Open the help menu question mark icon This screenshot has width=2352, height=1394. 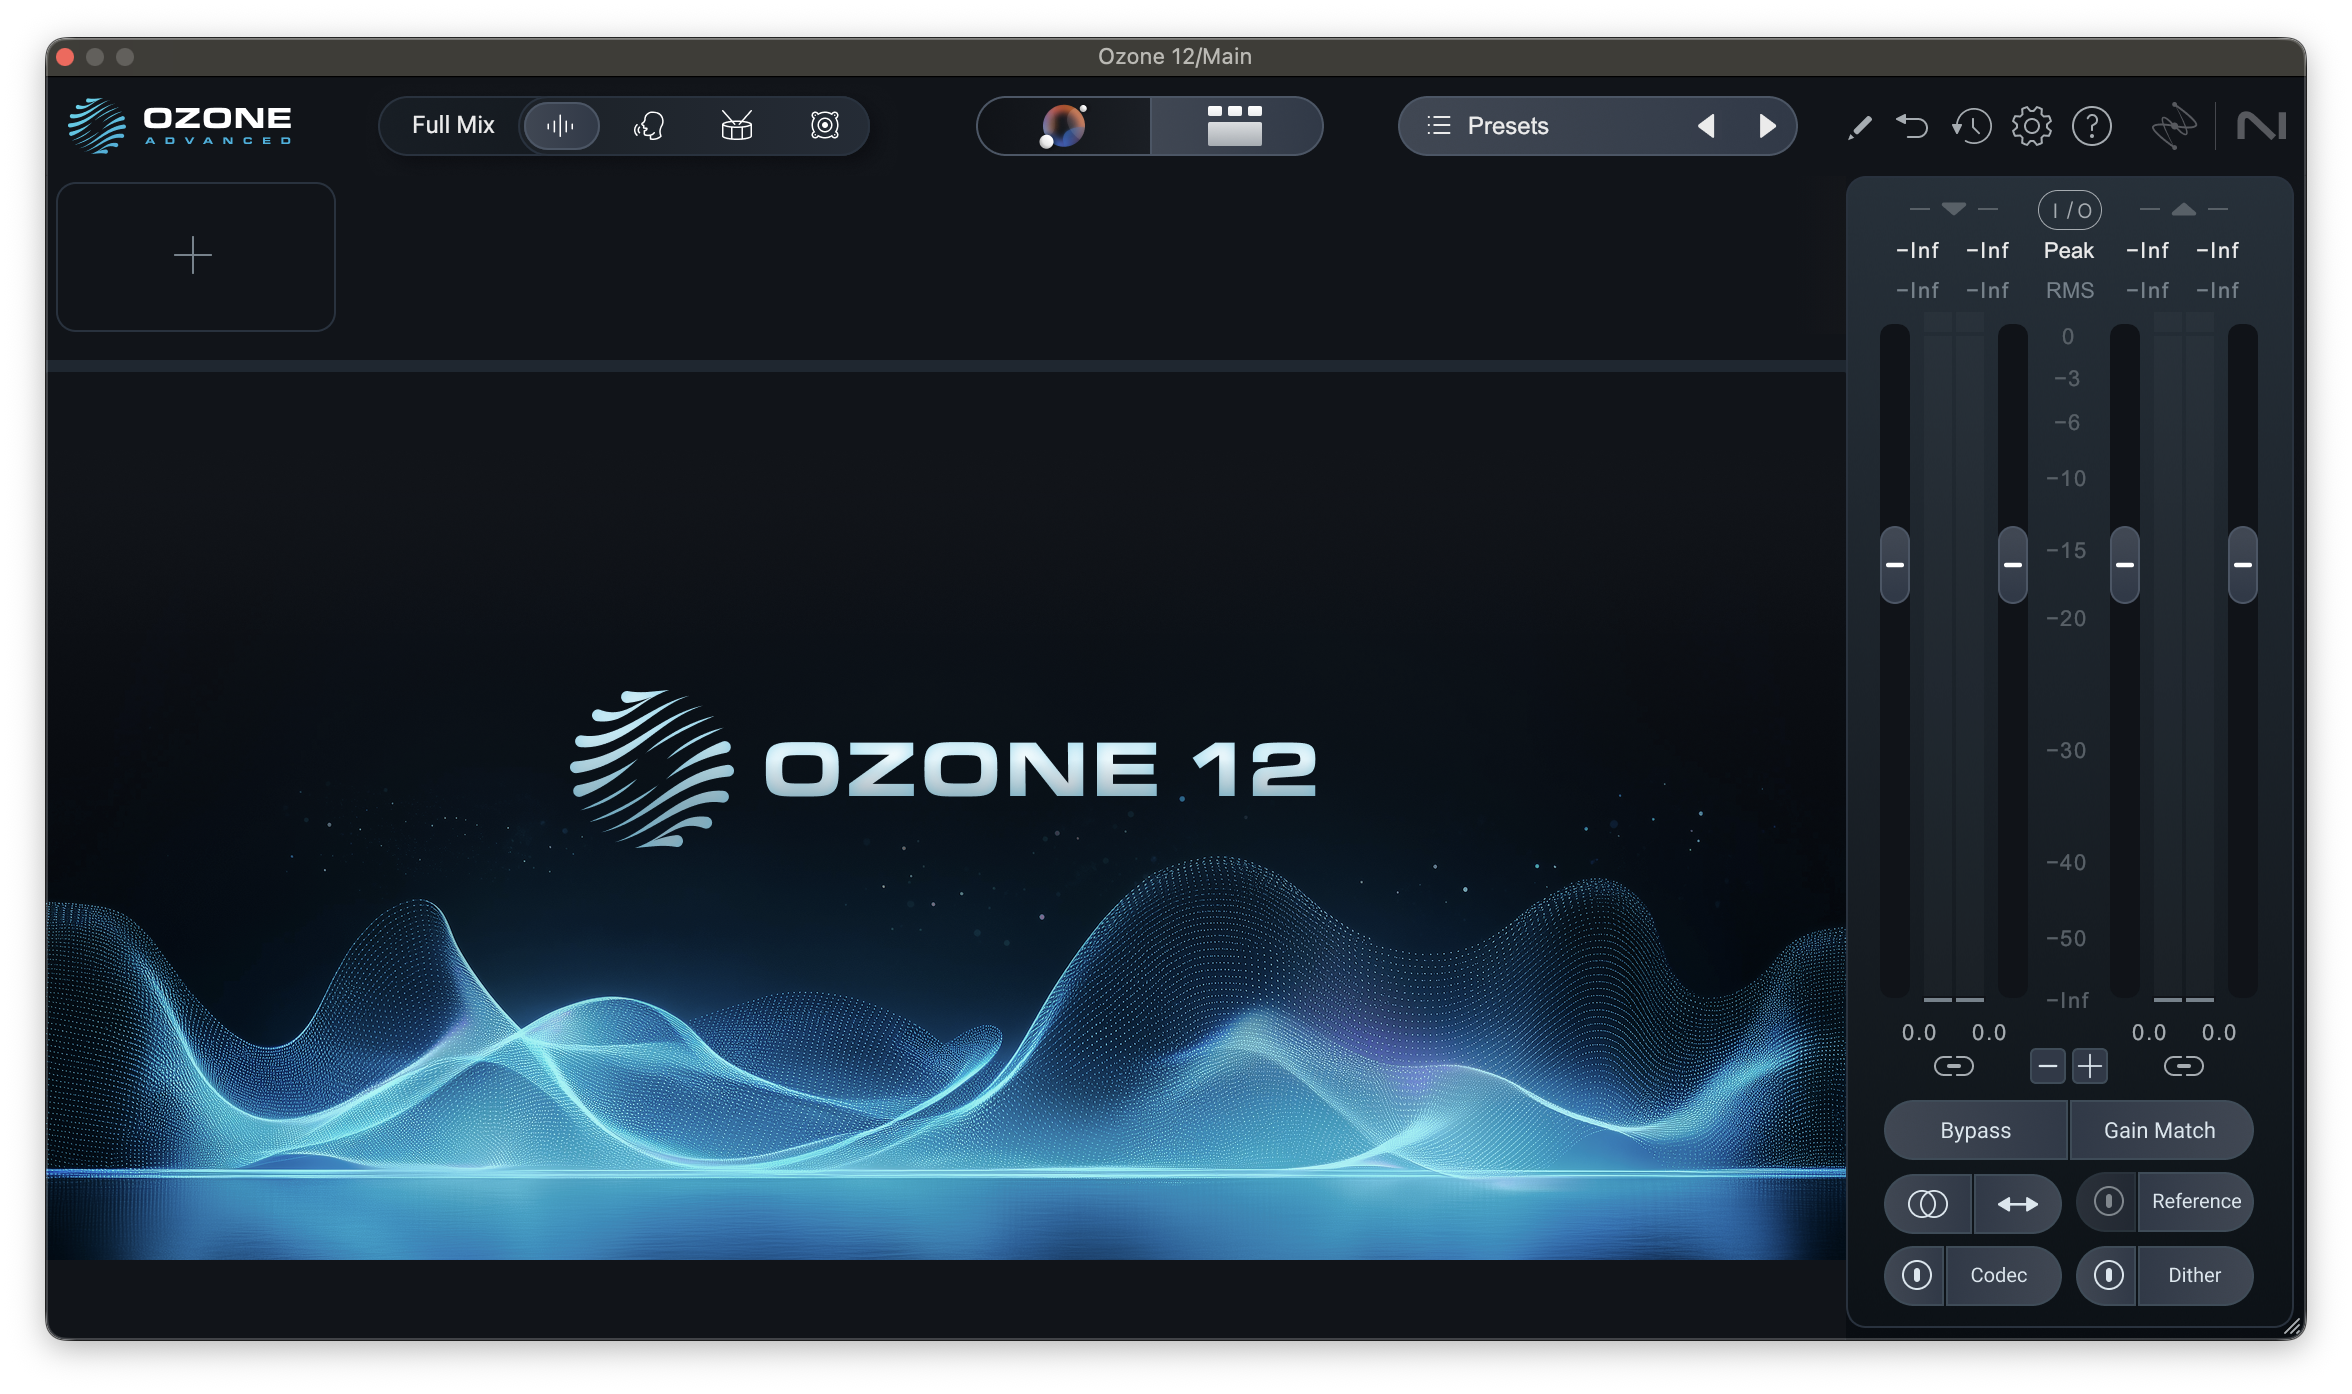(2092, 125)
